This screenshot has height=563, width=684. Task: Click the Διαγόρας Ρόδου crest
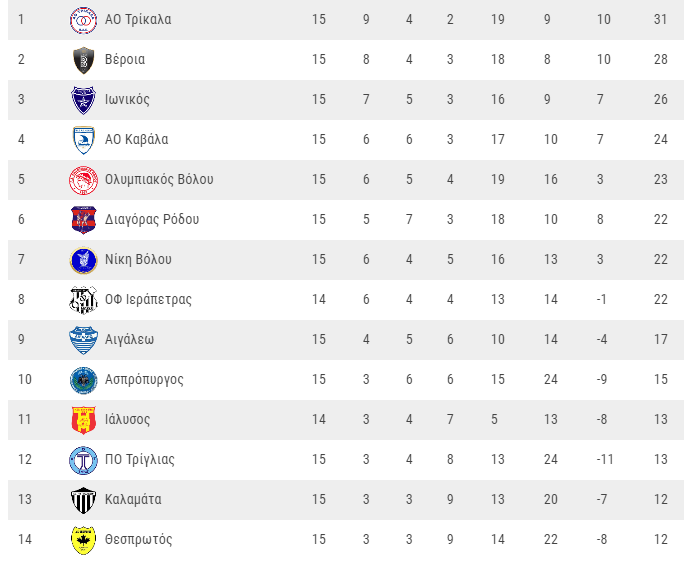(83, 220)
